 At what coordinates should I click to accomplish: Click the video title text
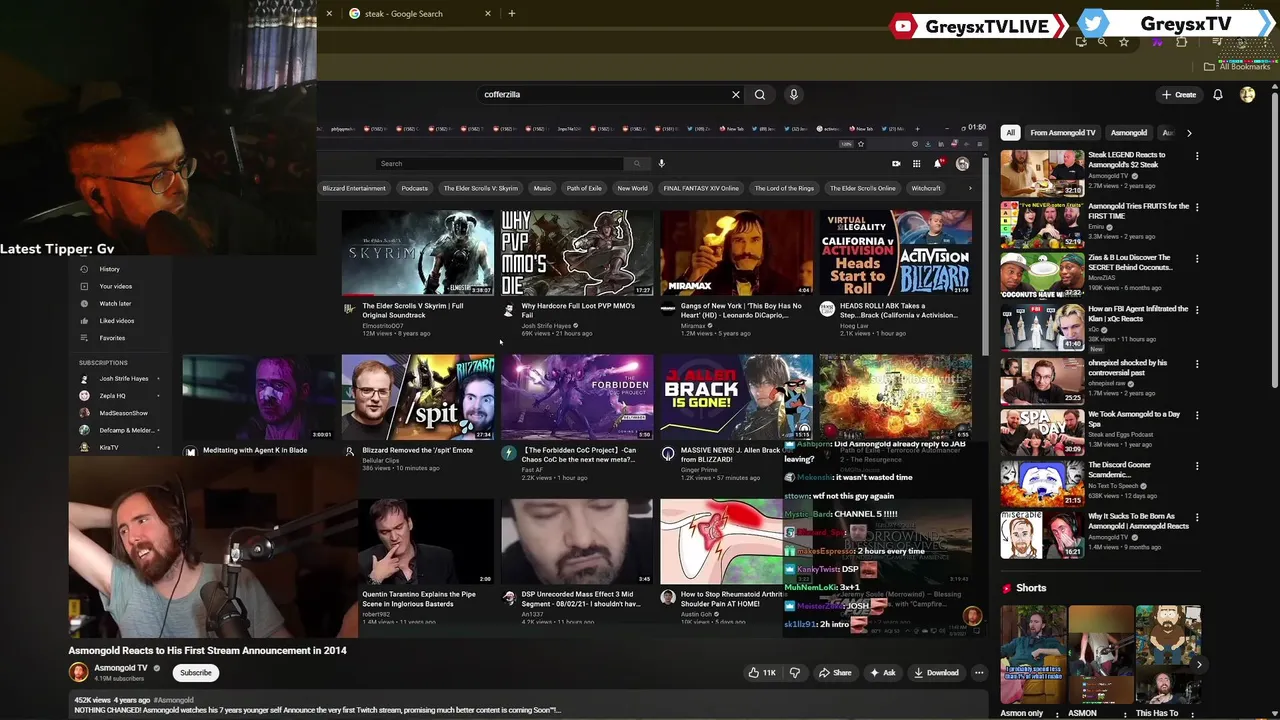207,651
